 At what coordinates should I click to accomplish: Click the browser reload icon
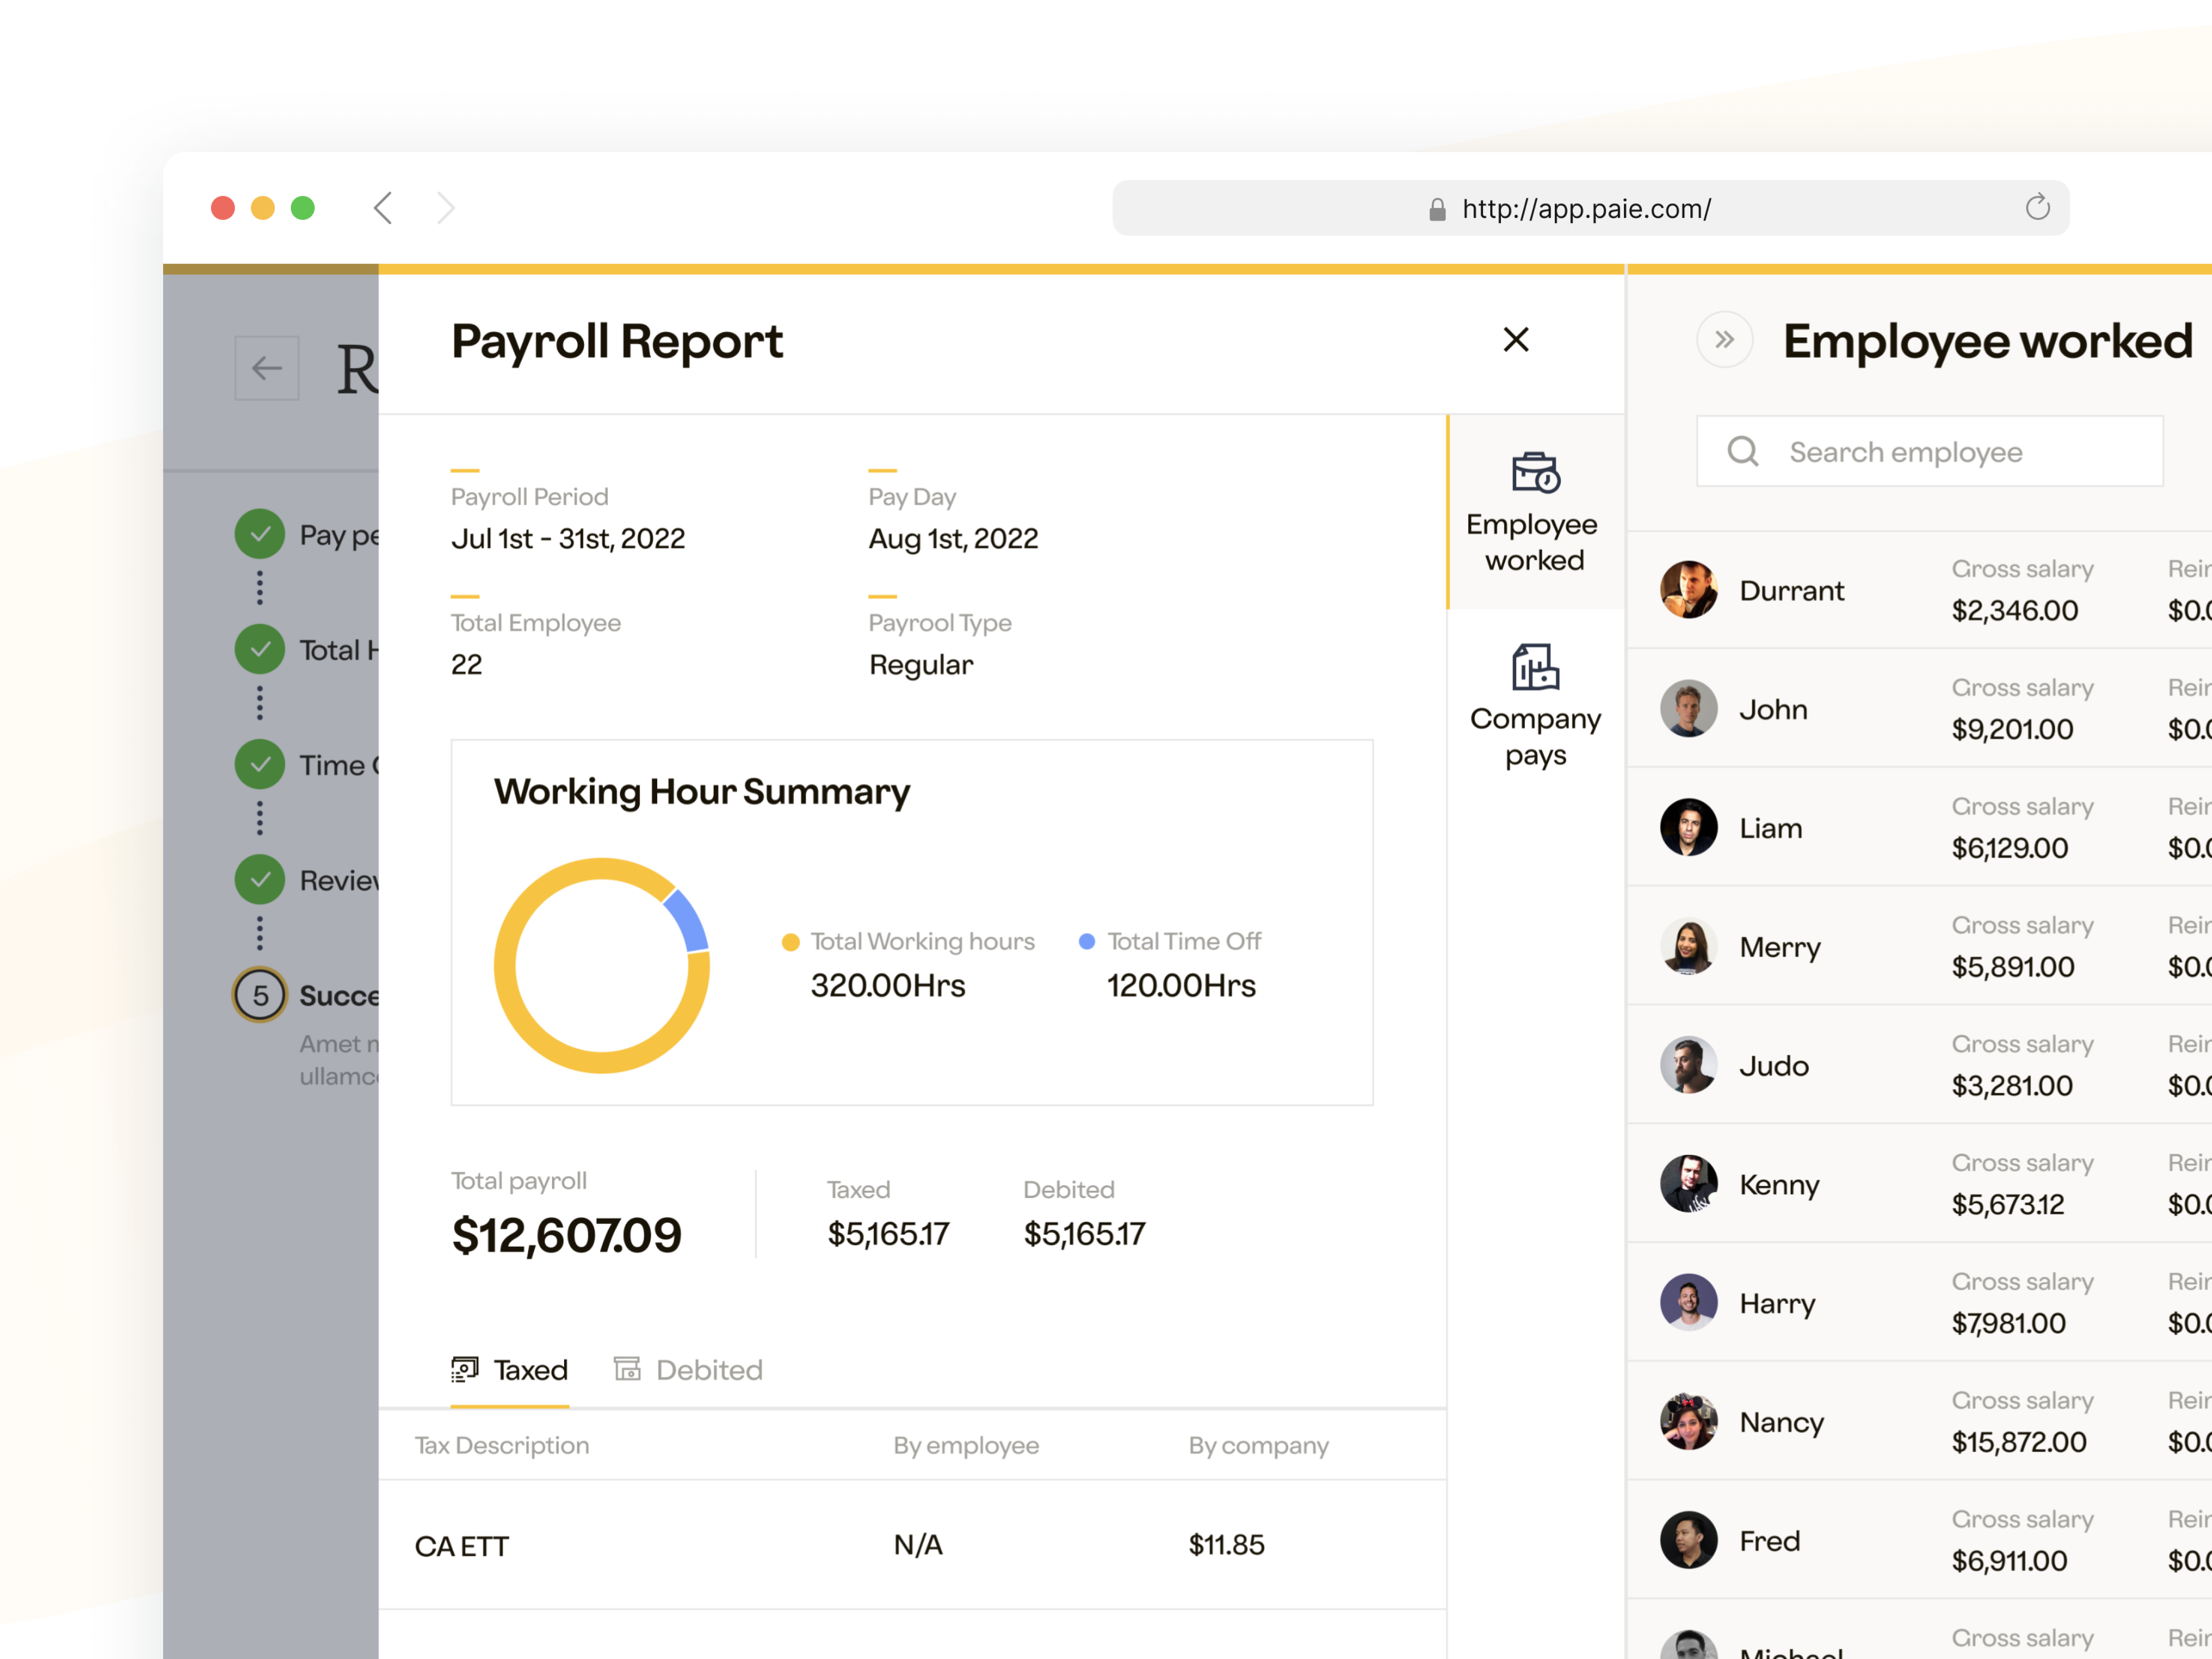[2038, 207]
